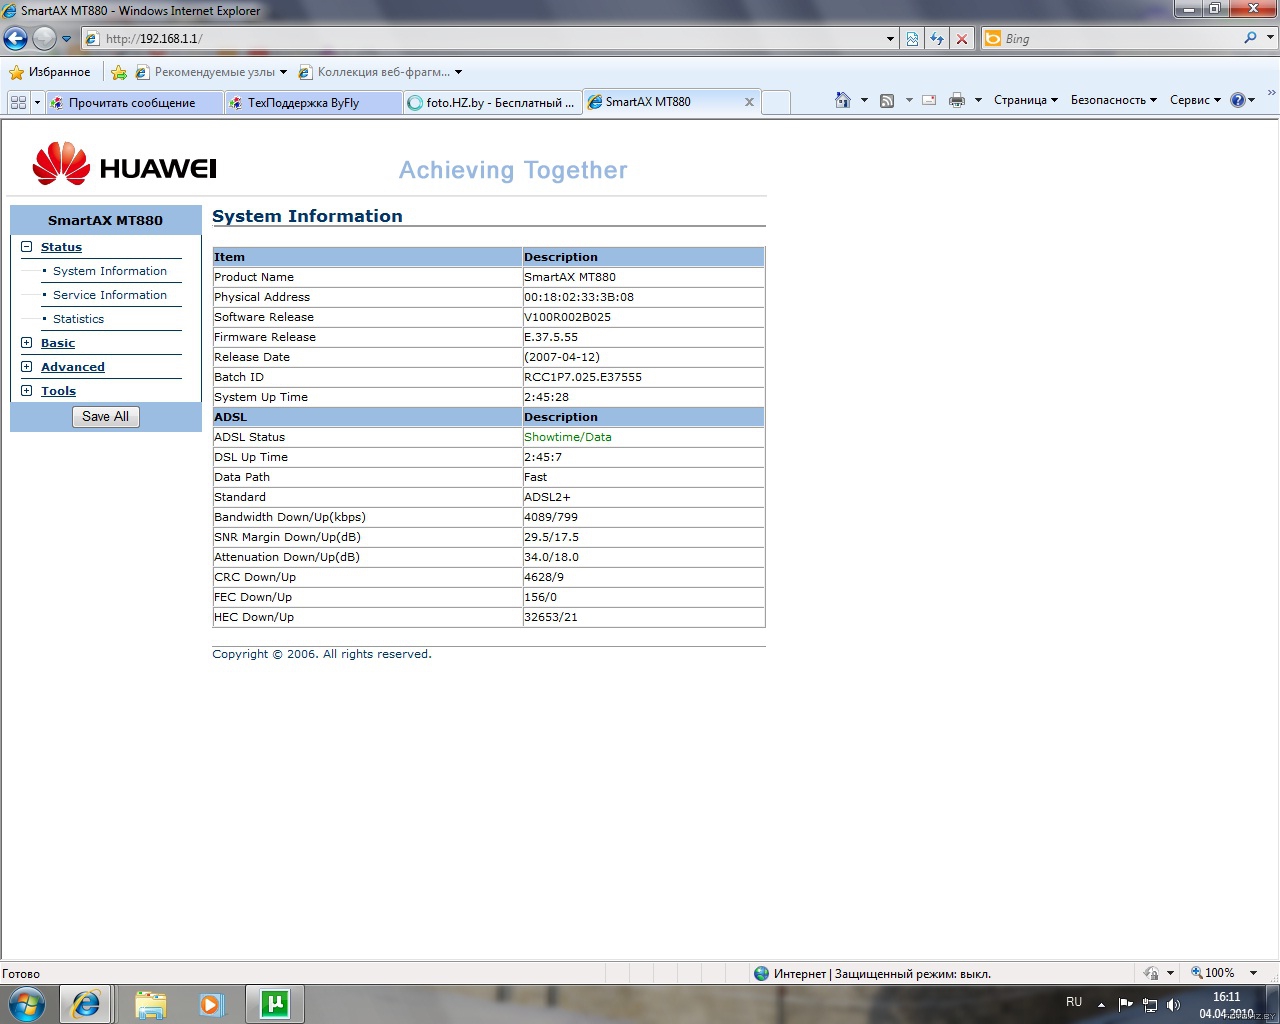Open the Statistics sidebar link

point(78,319)
